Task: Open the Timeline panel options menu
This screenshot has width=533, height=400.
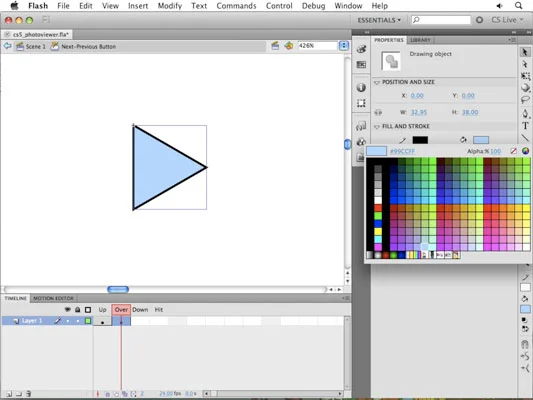Action: [346, 298]
